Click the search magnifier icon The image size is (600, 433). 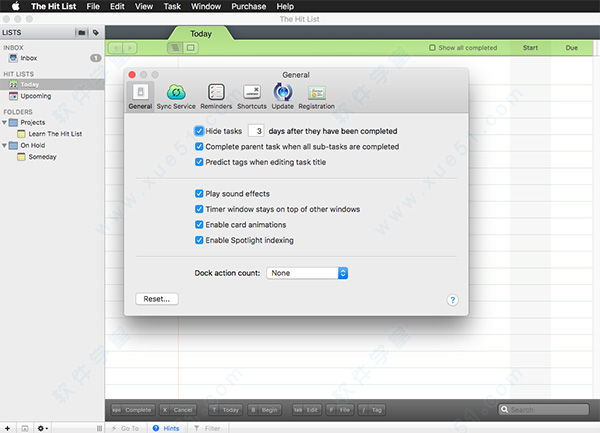(505, 409)
